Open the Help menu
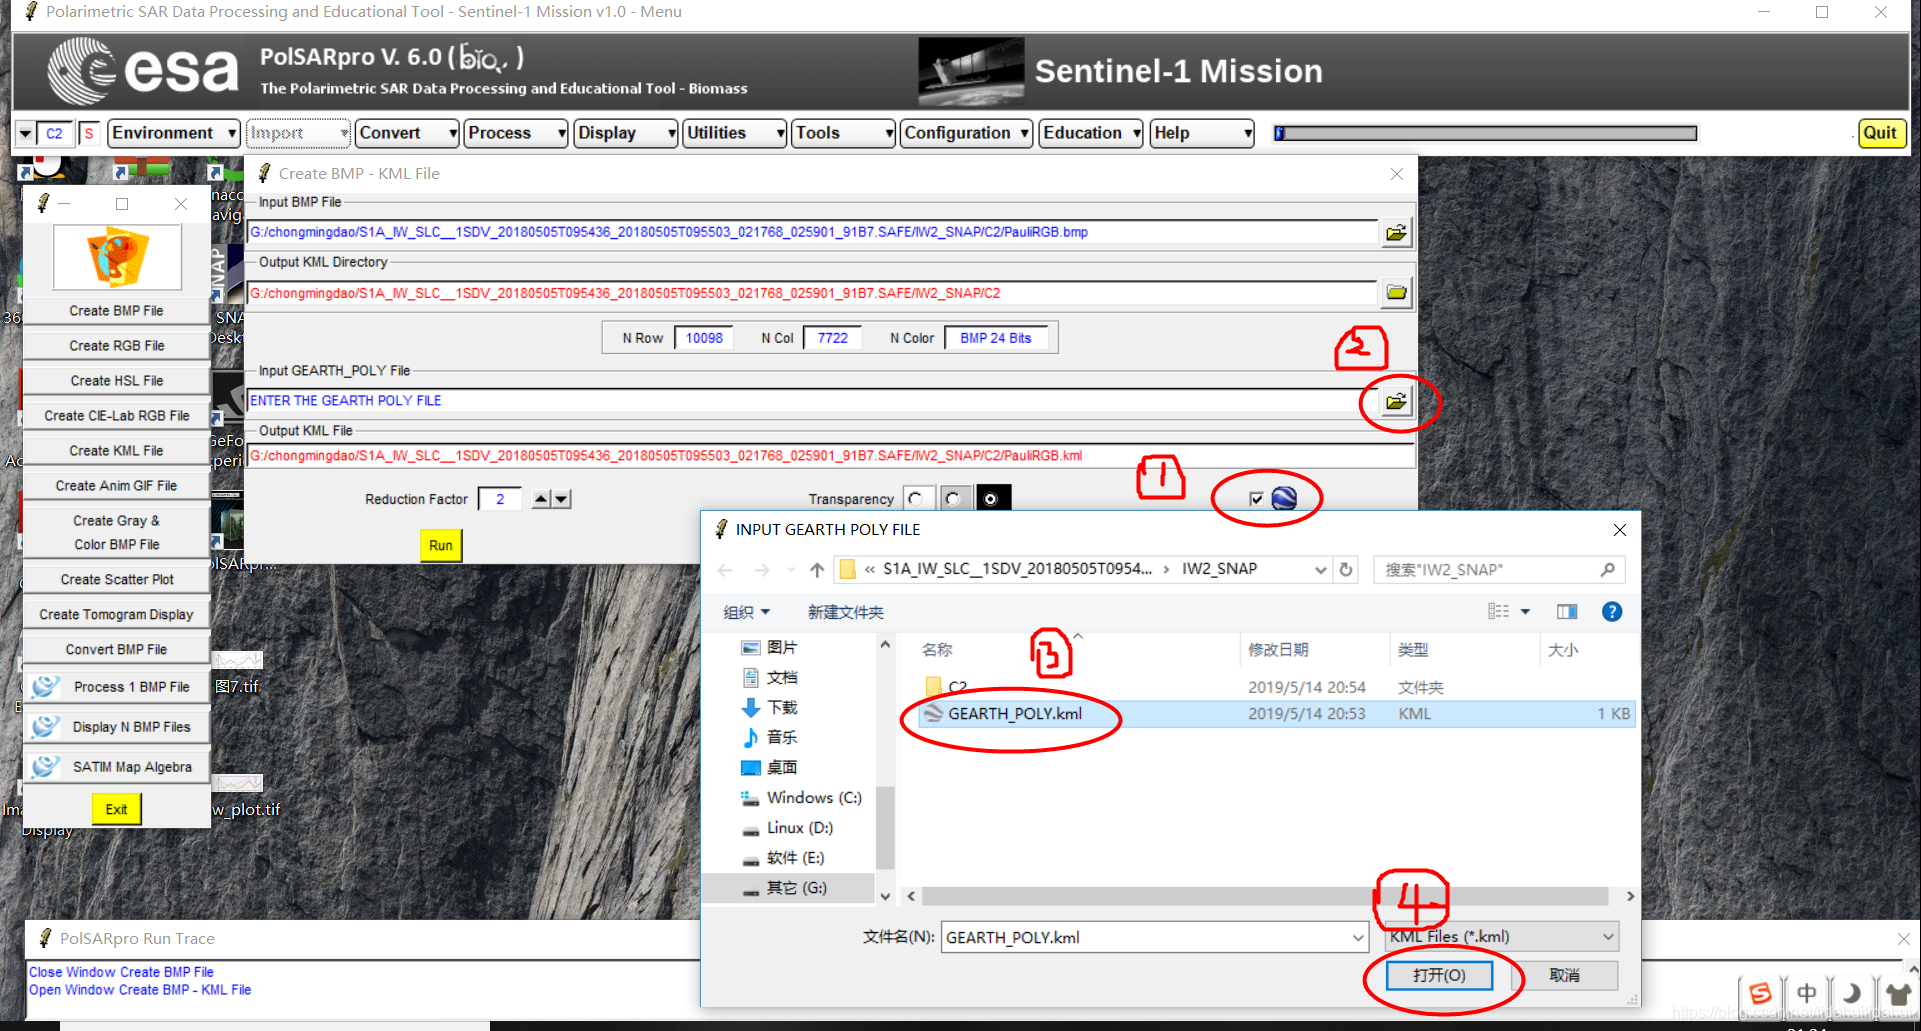Image resolution: width=1921 pixels, height=1031 pixels. [x=1202, y=133]
